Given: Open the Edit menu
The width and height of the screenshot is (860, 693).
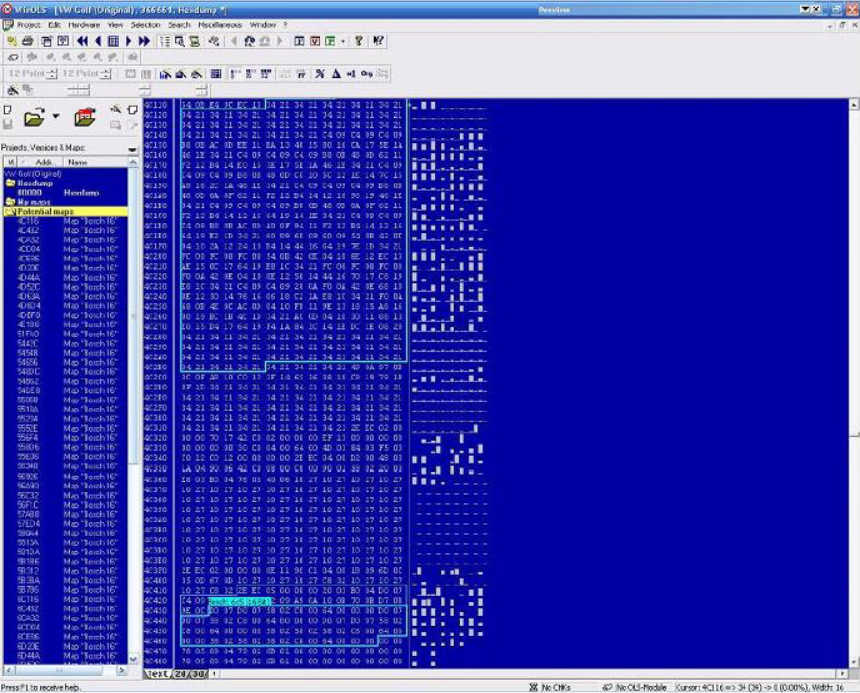Looking at the screenshot, I should click(x=54, y=25).
